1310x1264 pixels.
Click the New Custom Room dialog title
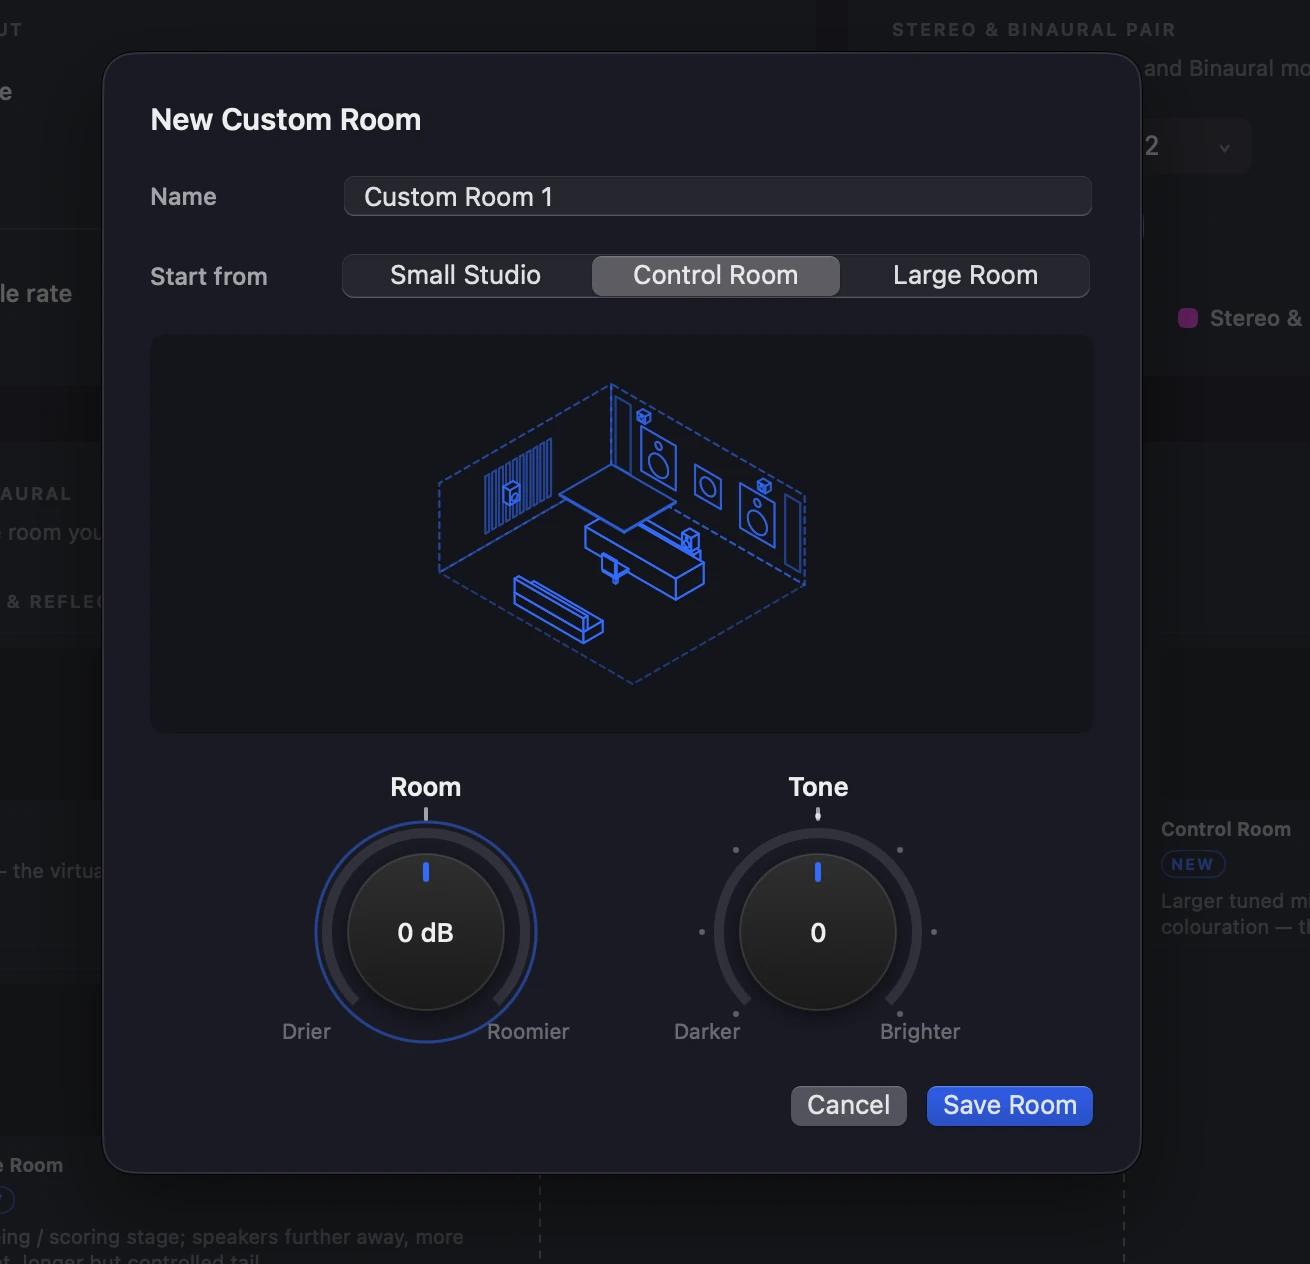coord(286,120)
